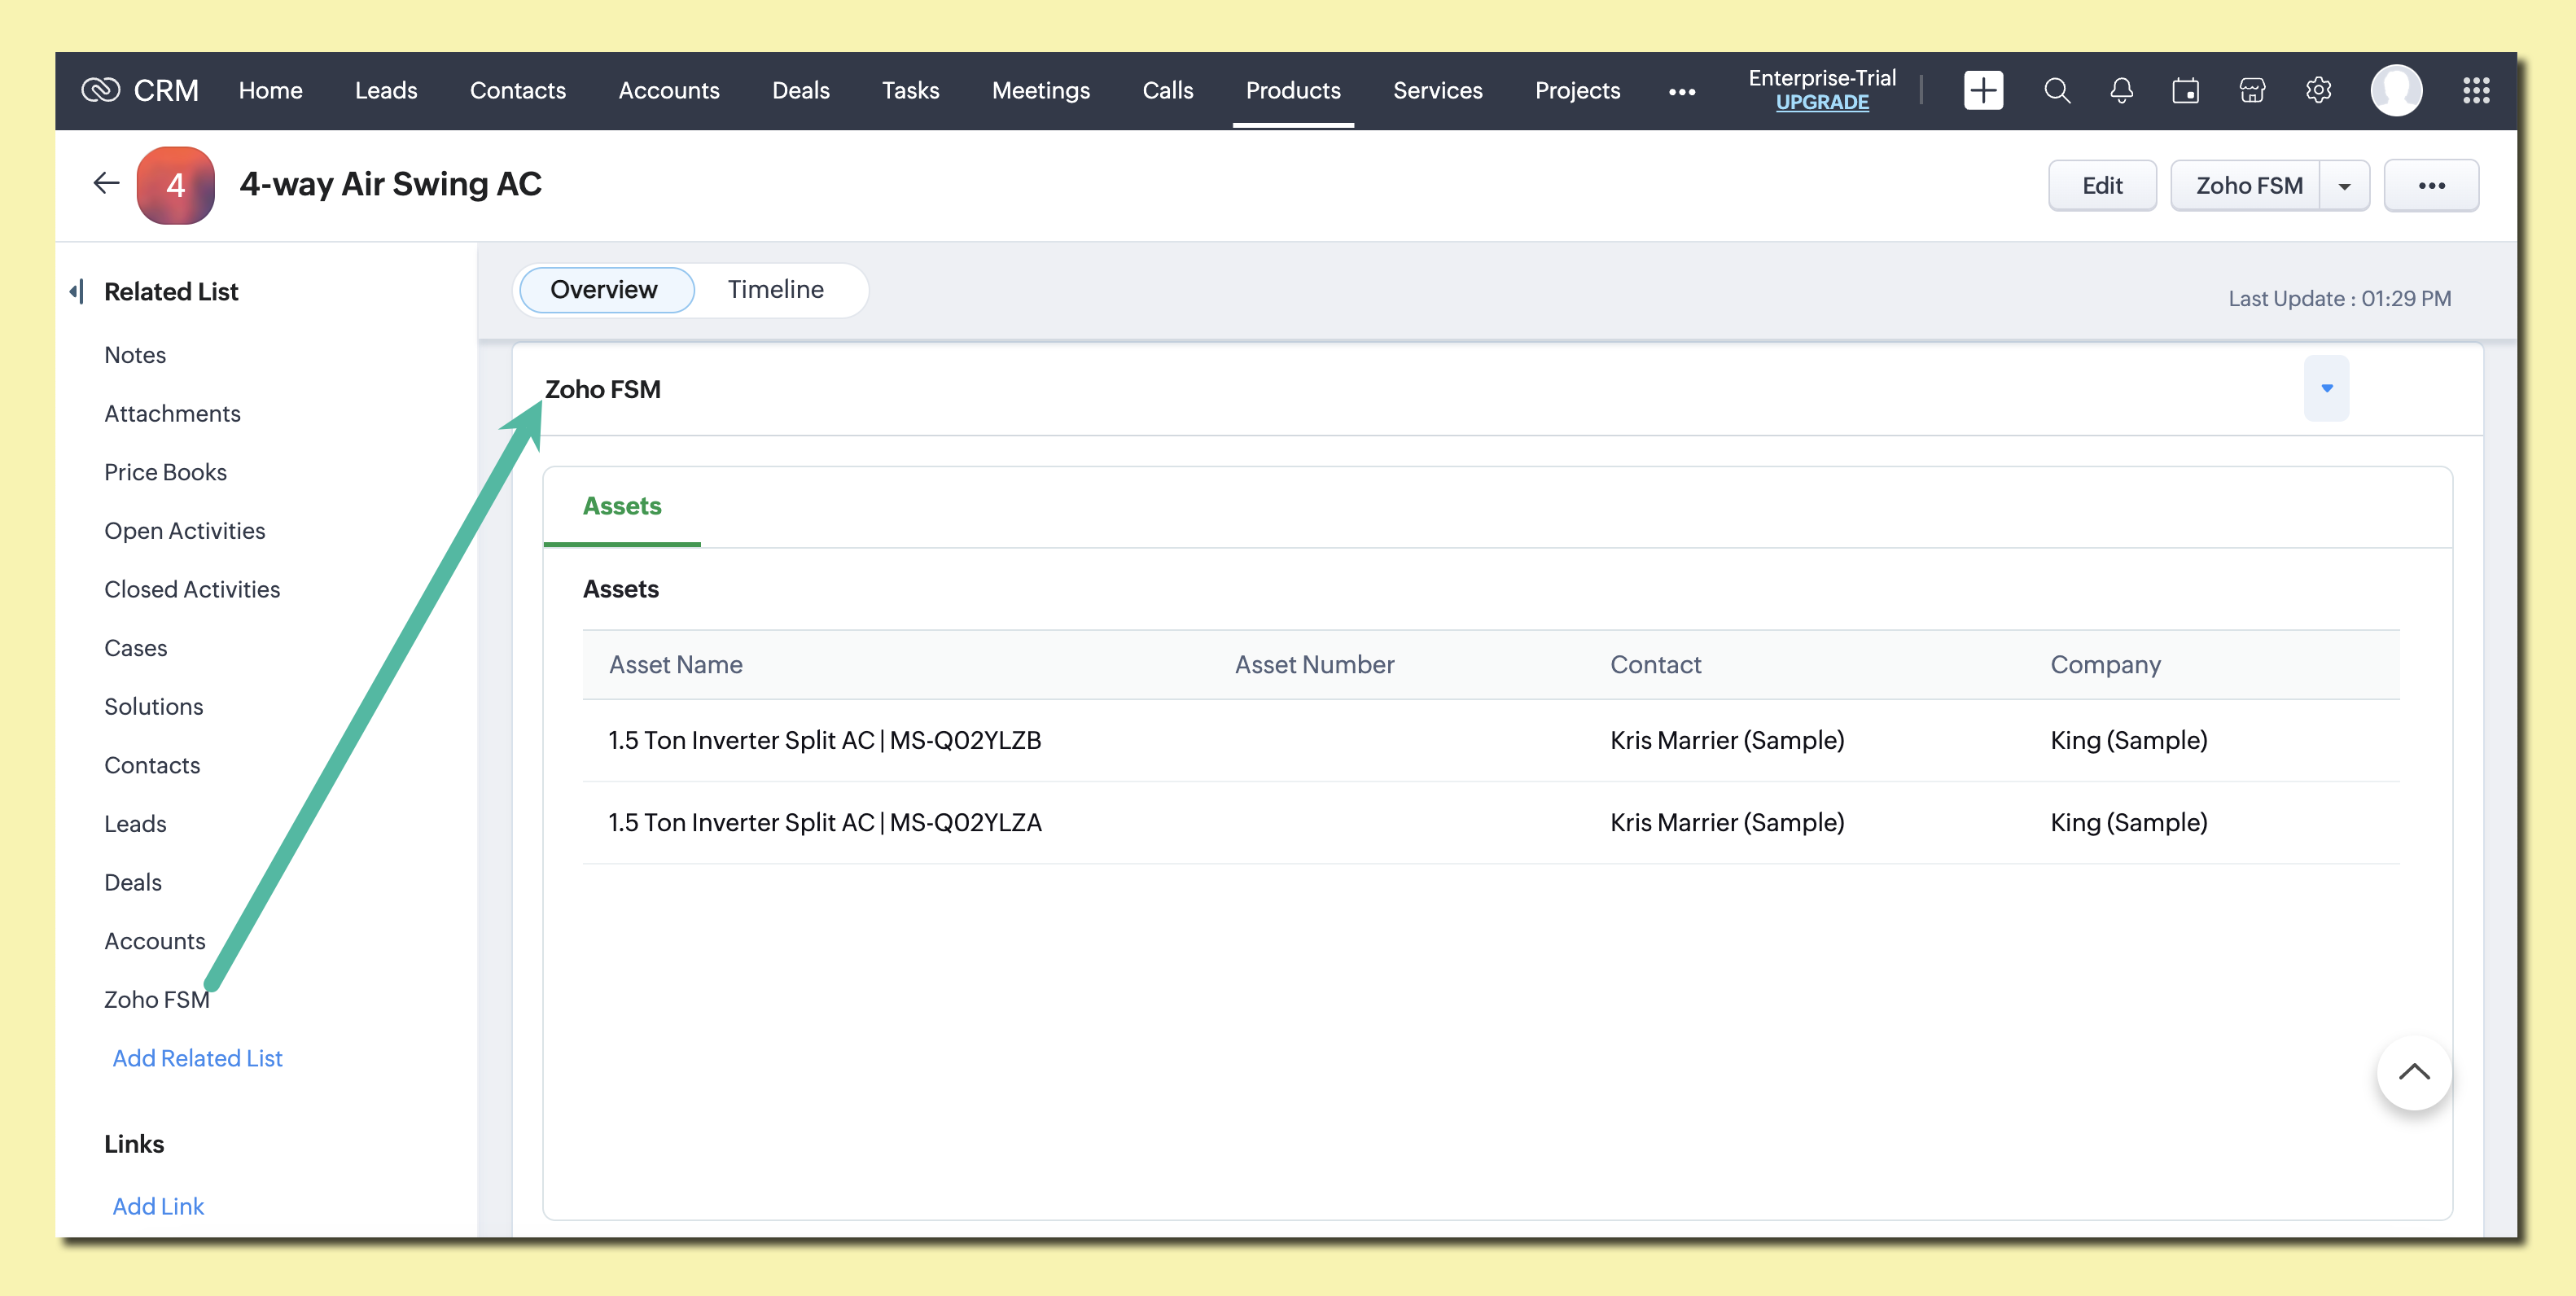Select the green Assets tab
The width and height of the screenshot is (2576, 1296).
(x=621, y=506)
